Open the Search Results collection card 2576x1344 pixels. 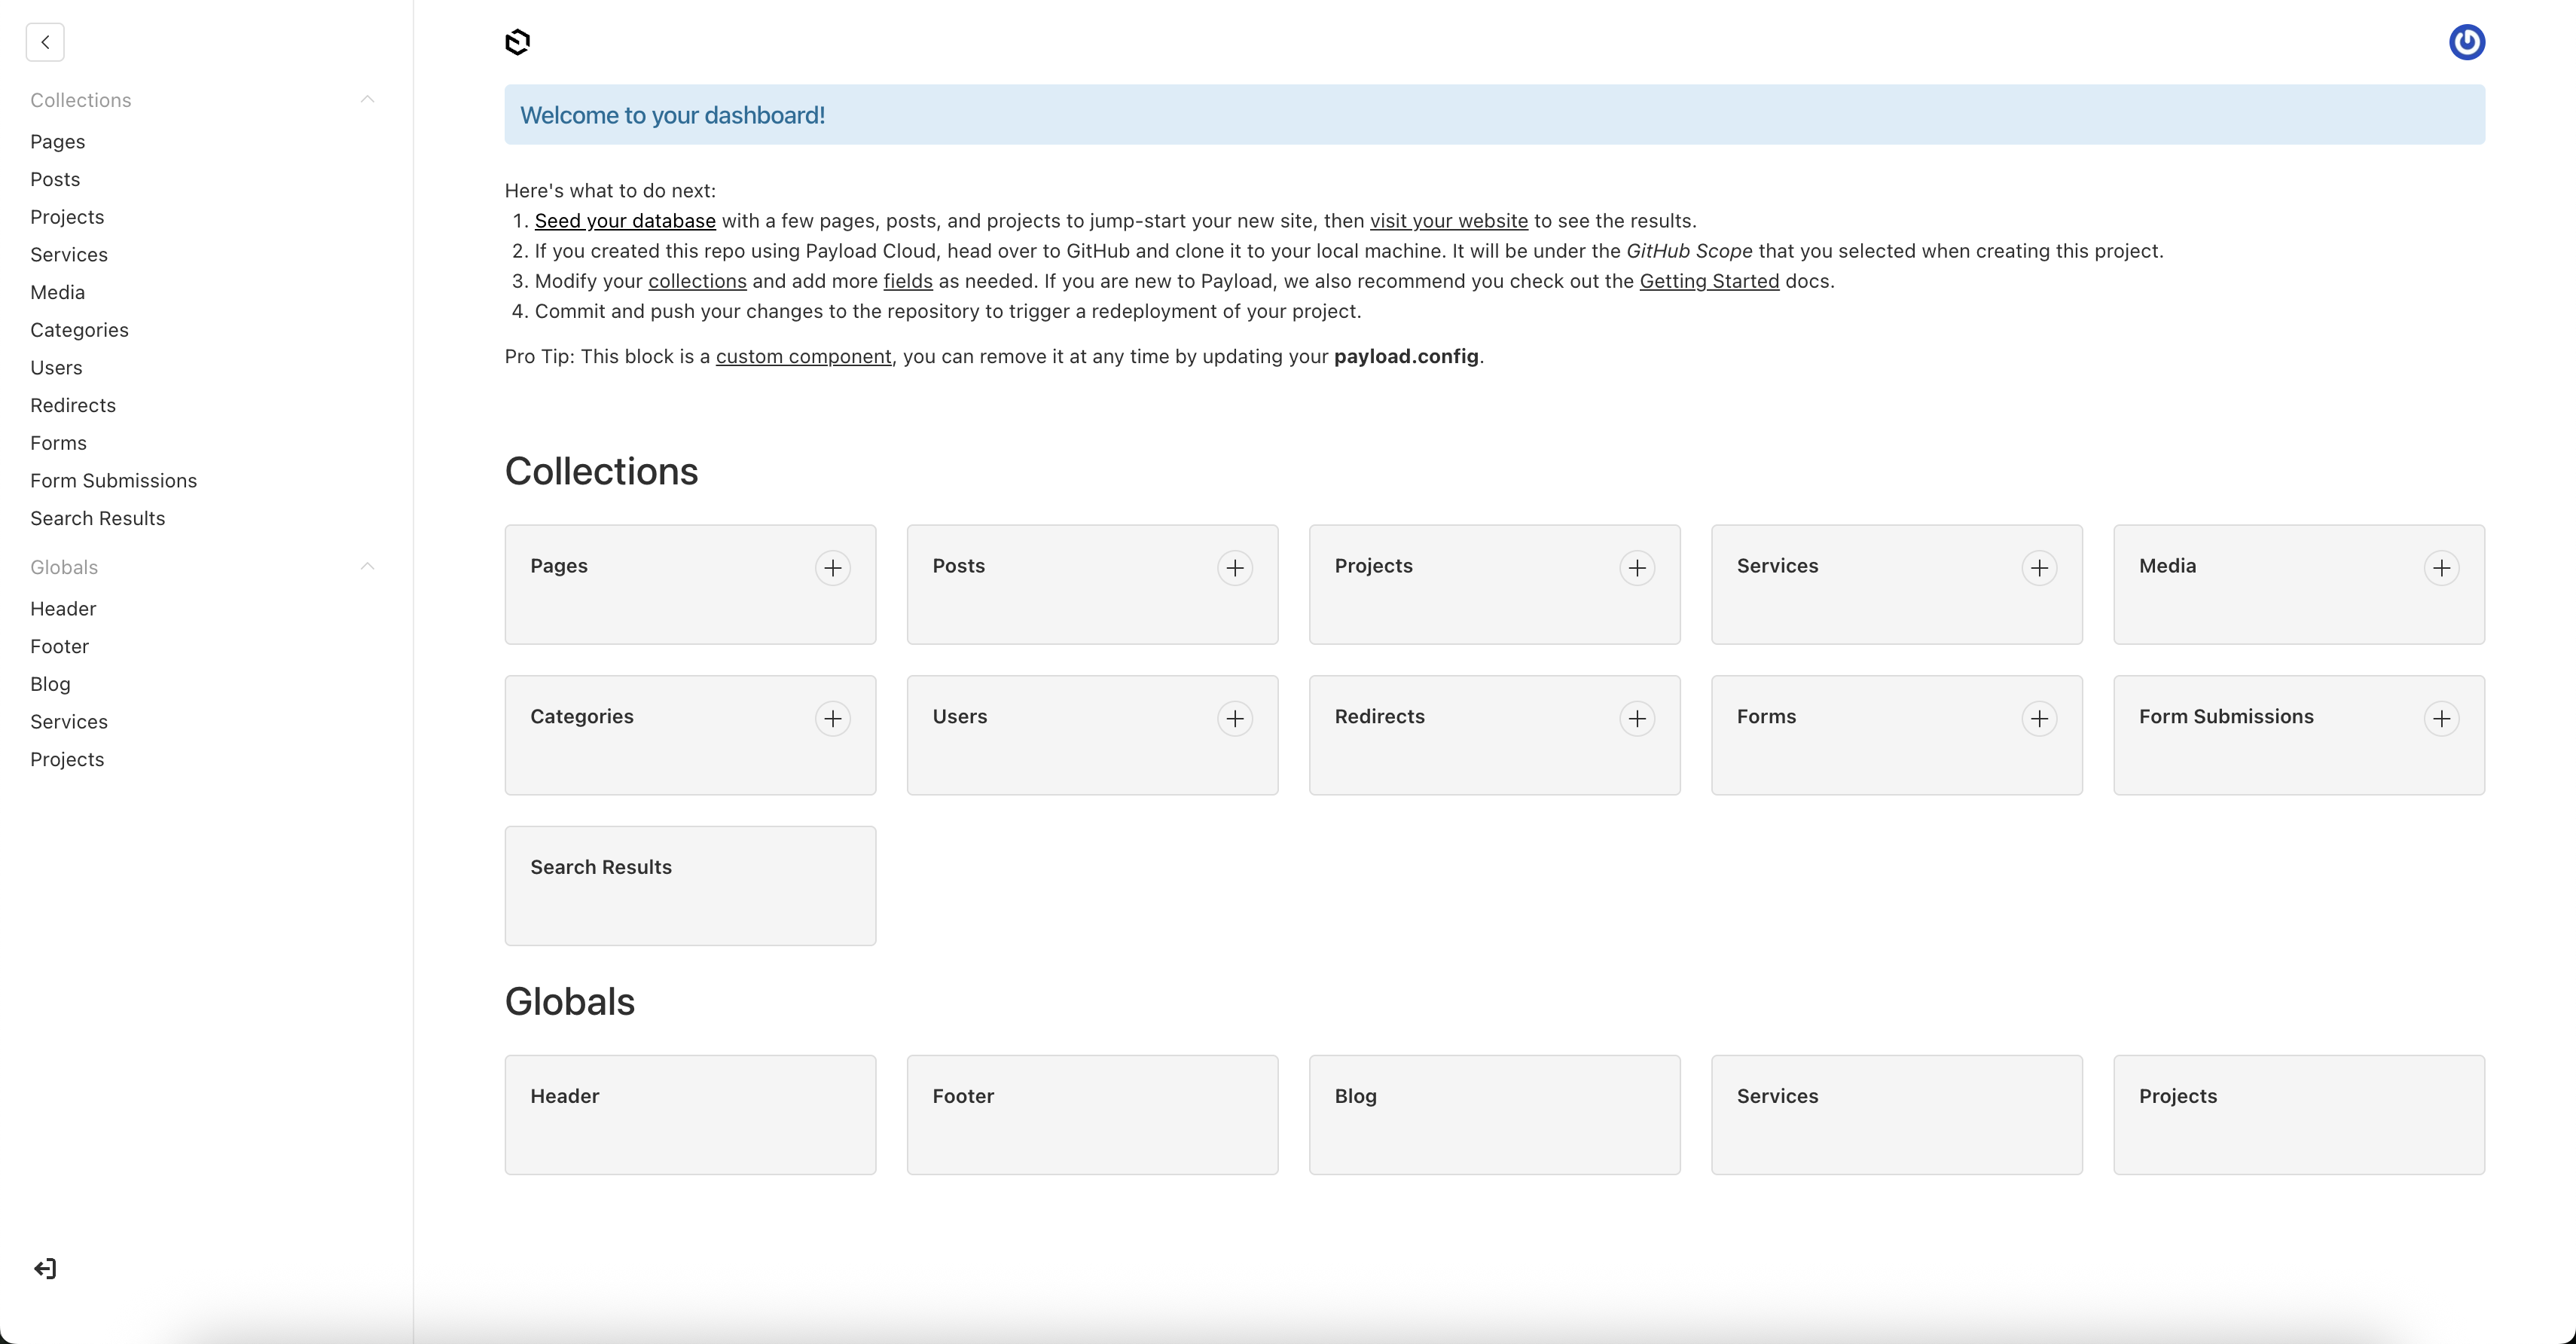tap(690, 885)
